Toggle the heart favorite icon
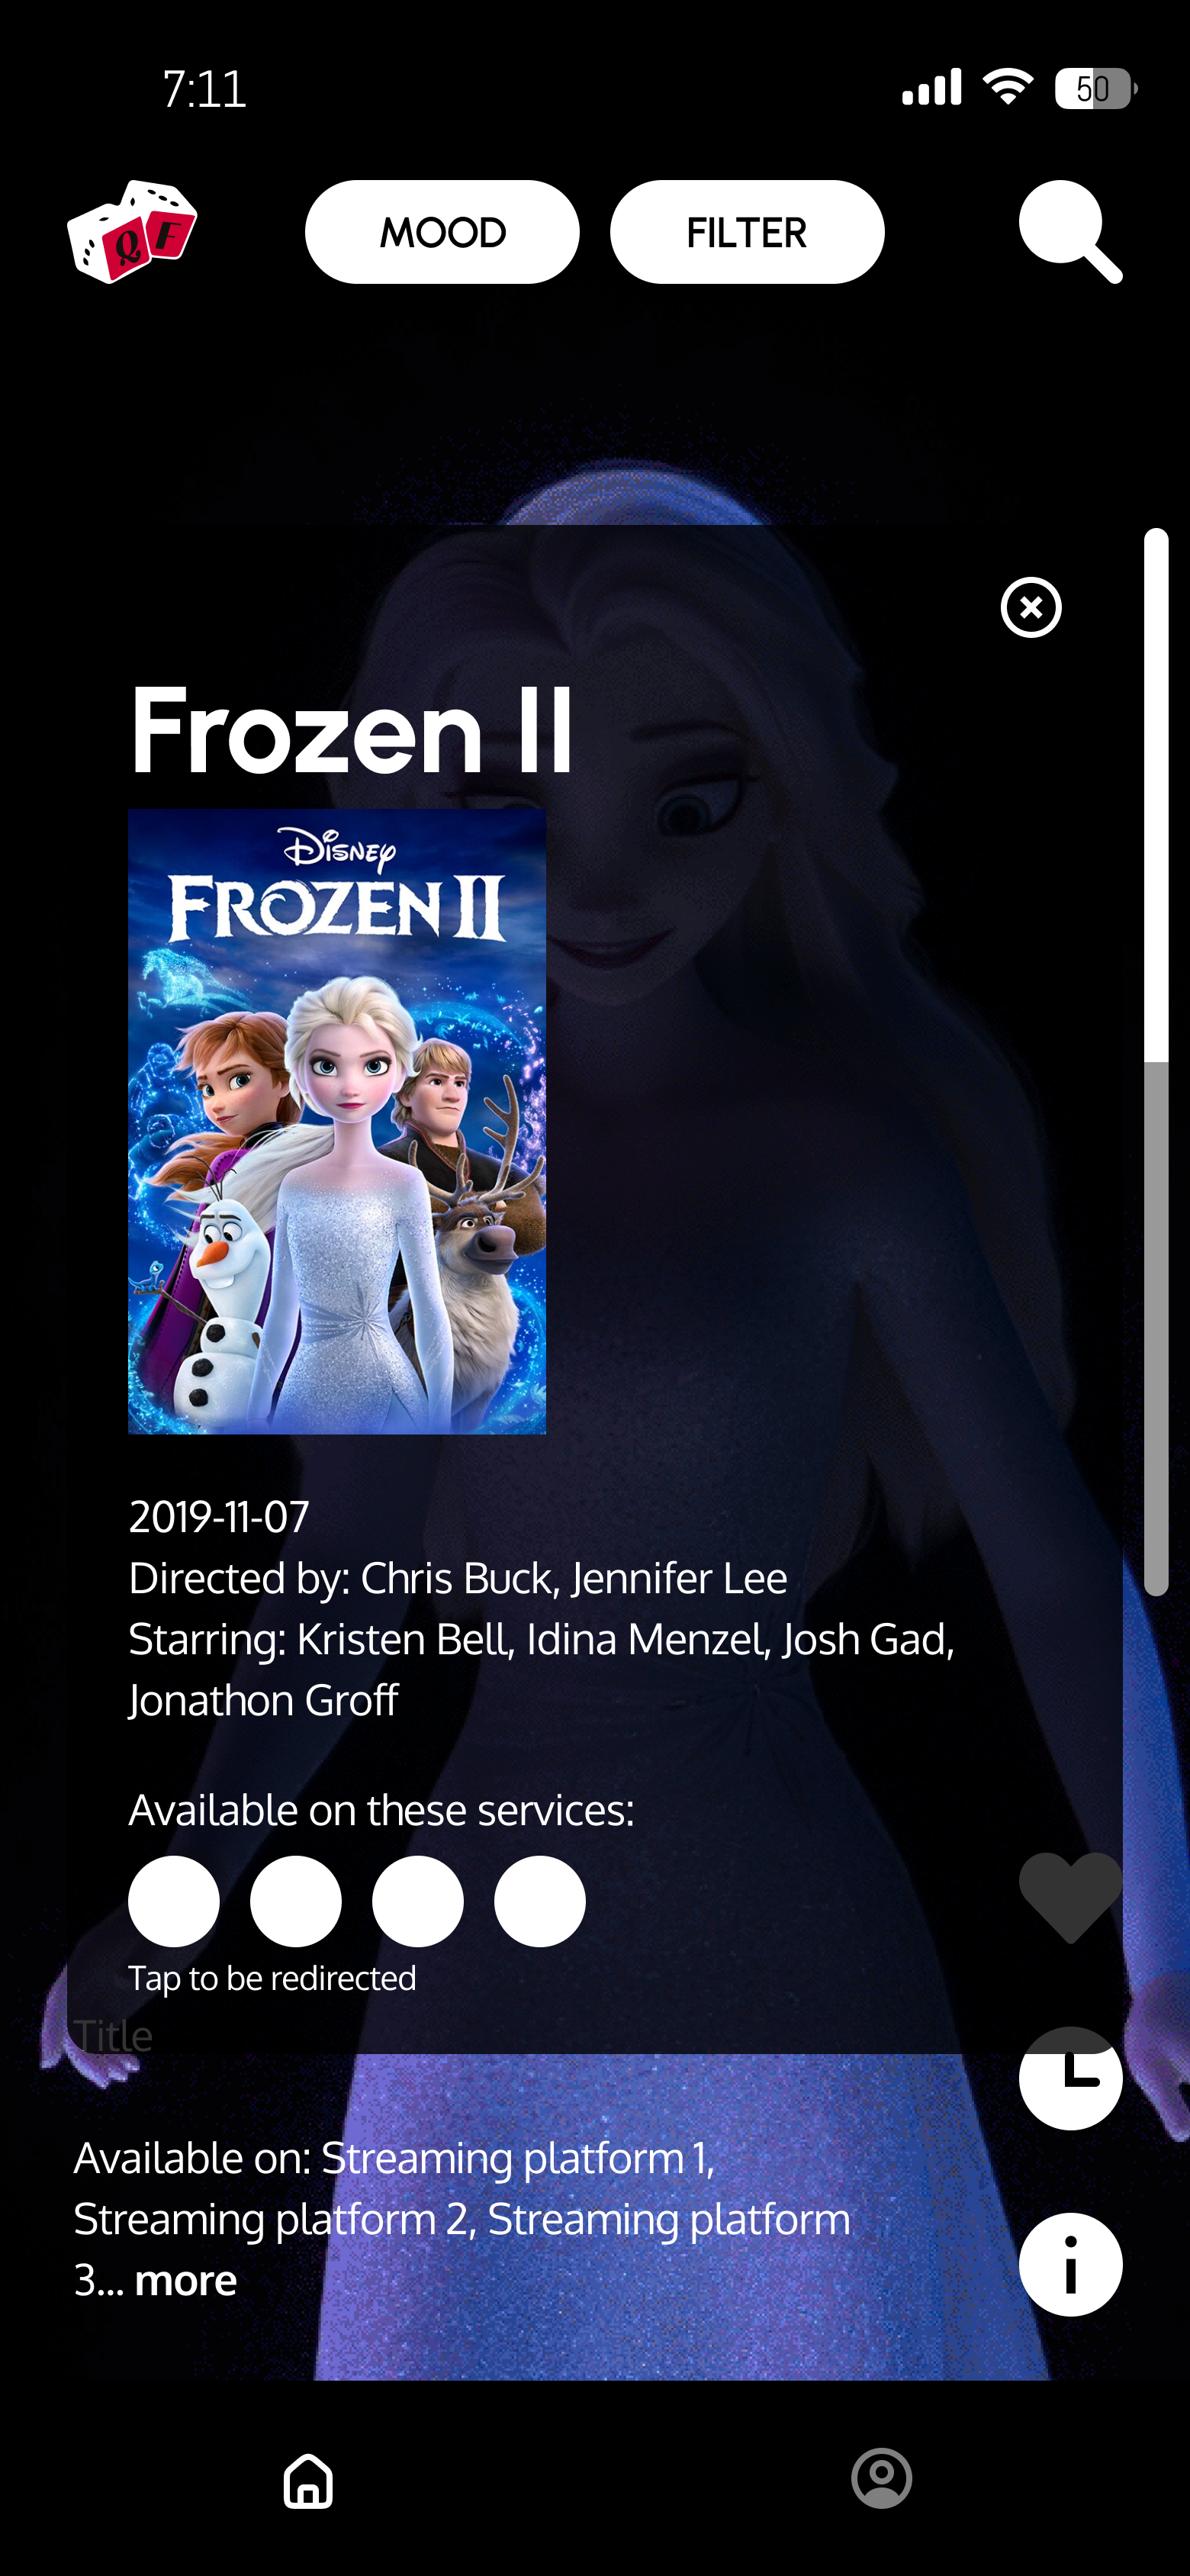Viewport: 1190px width, 2576px height. click(x=1070, y=1897)
